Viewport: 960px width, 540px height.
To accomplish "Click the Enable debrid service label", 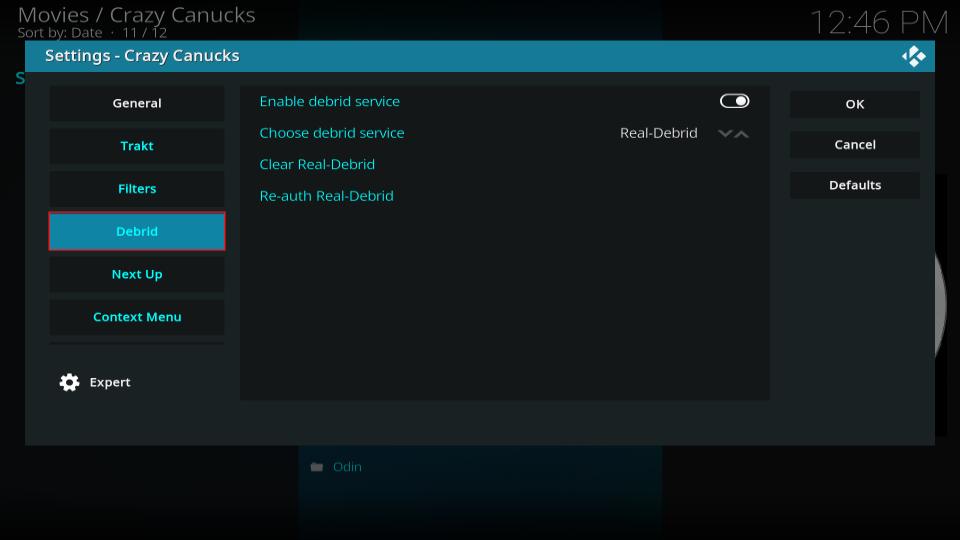I will [x=329, y=101].
